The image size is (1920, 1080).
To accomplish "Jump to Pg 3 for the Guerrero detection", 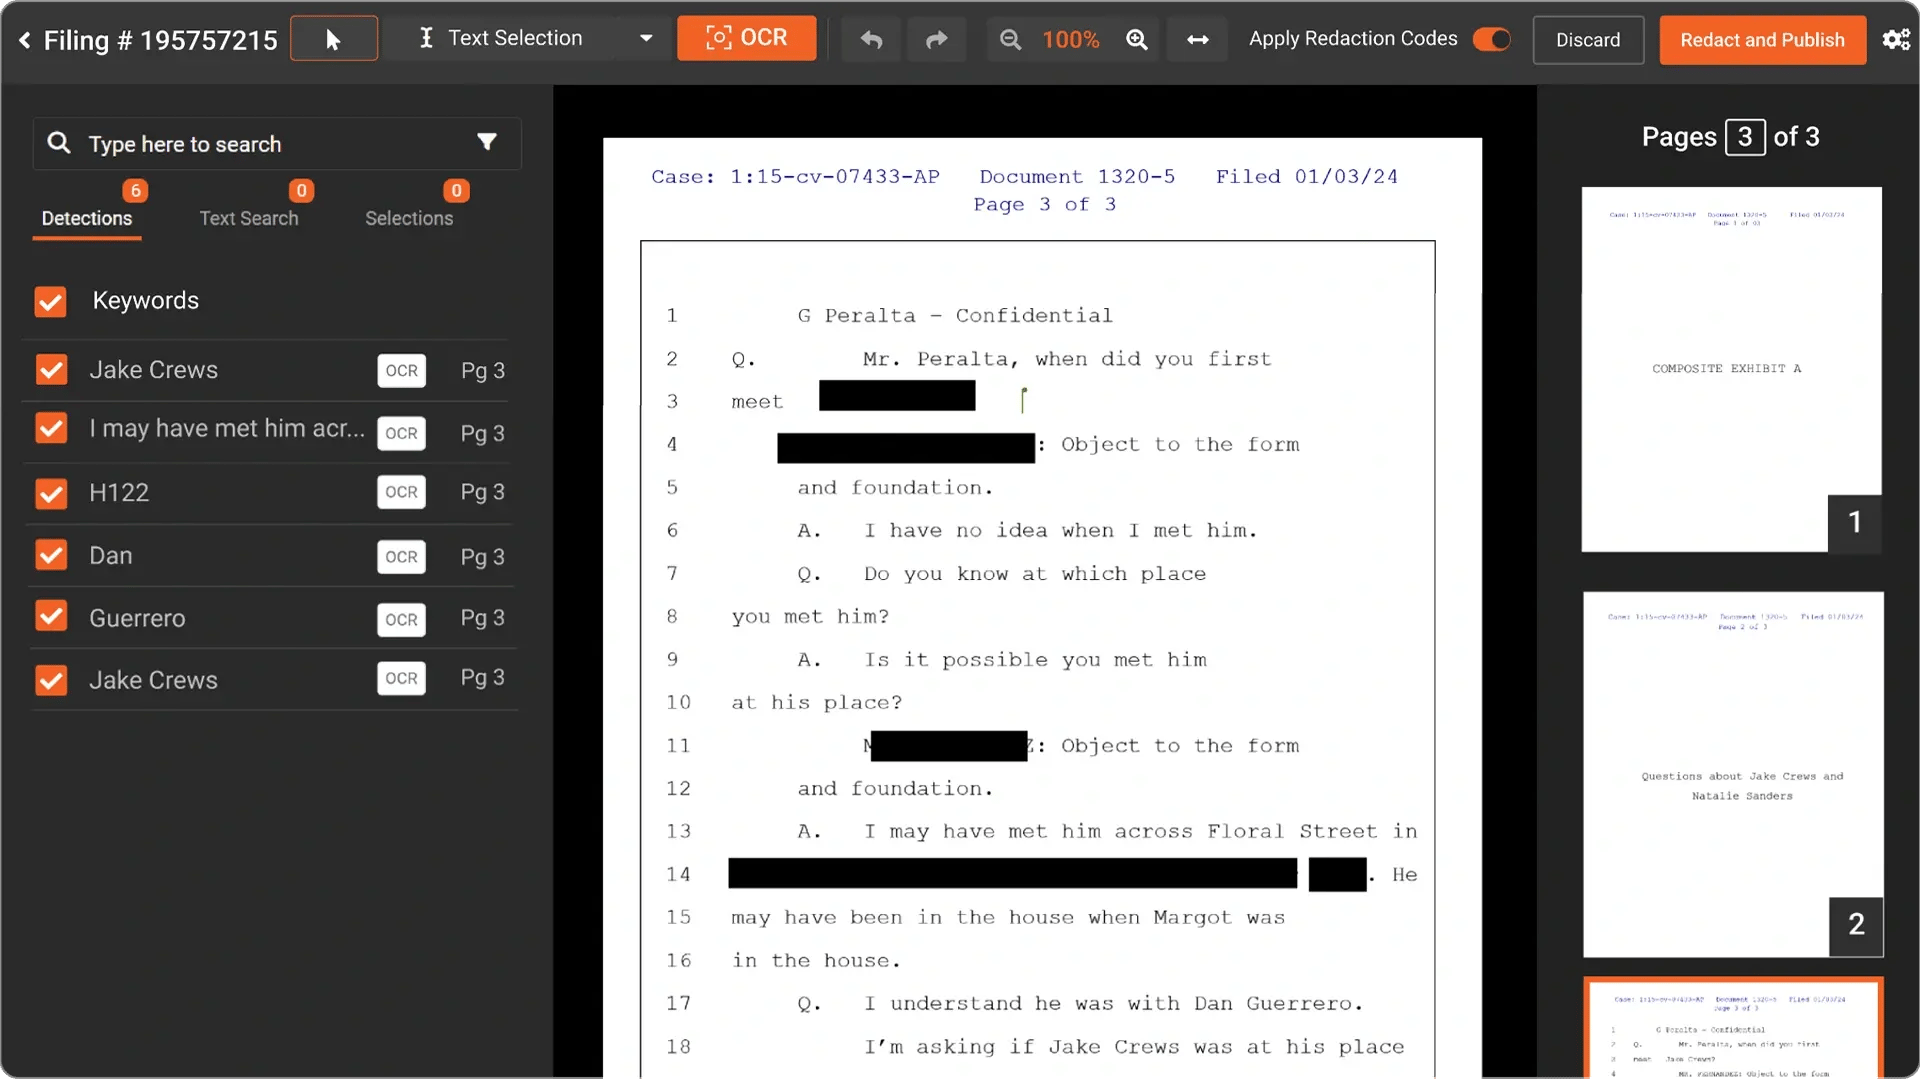I will [483, 618].
